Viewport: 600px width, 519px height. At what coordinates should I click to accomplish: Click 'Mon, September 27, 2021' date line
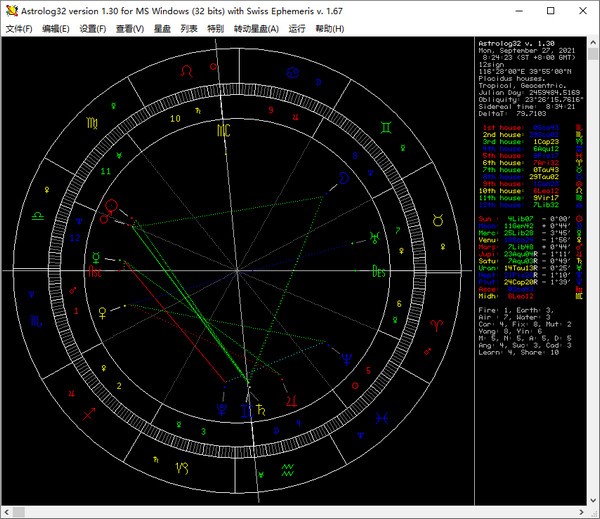(527, 51)
